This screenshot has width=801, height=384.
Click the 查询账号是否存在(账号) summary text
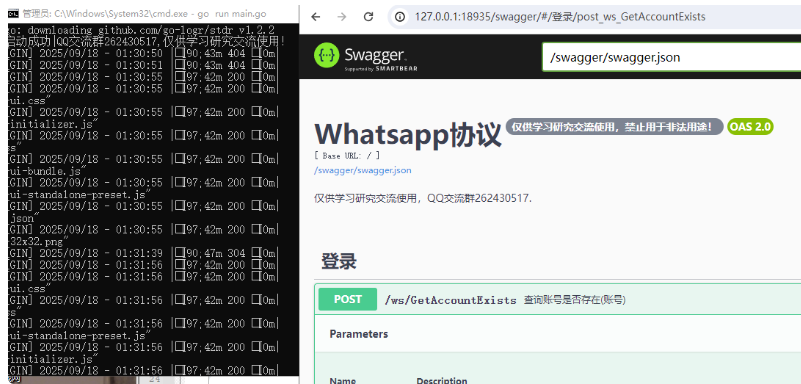[574, 300]
